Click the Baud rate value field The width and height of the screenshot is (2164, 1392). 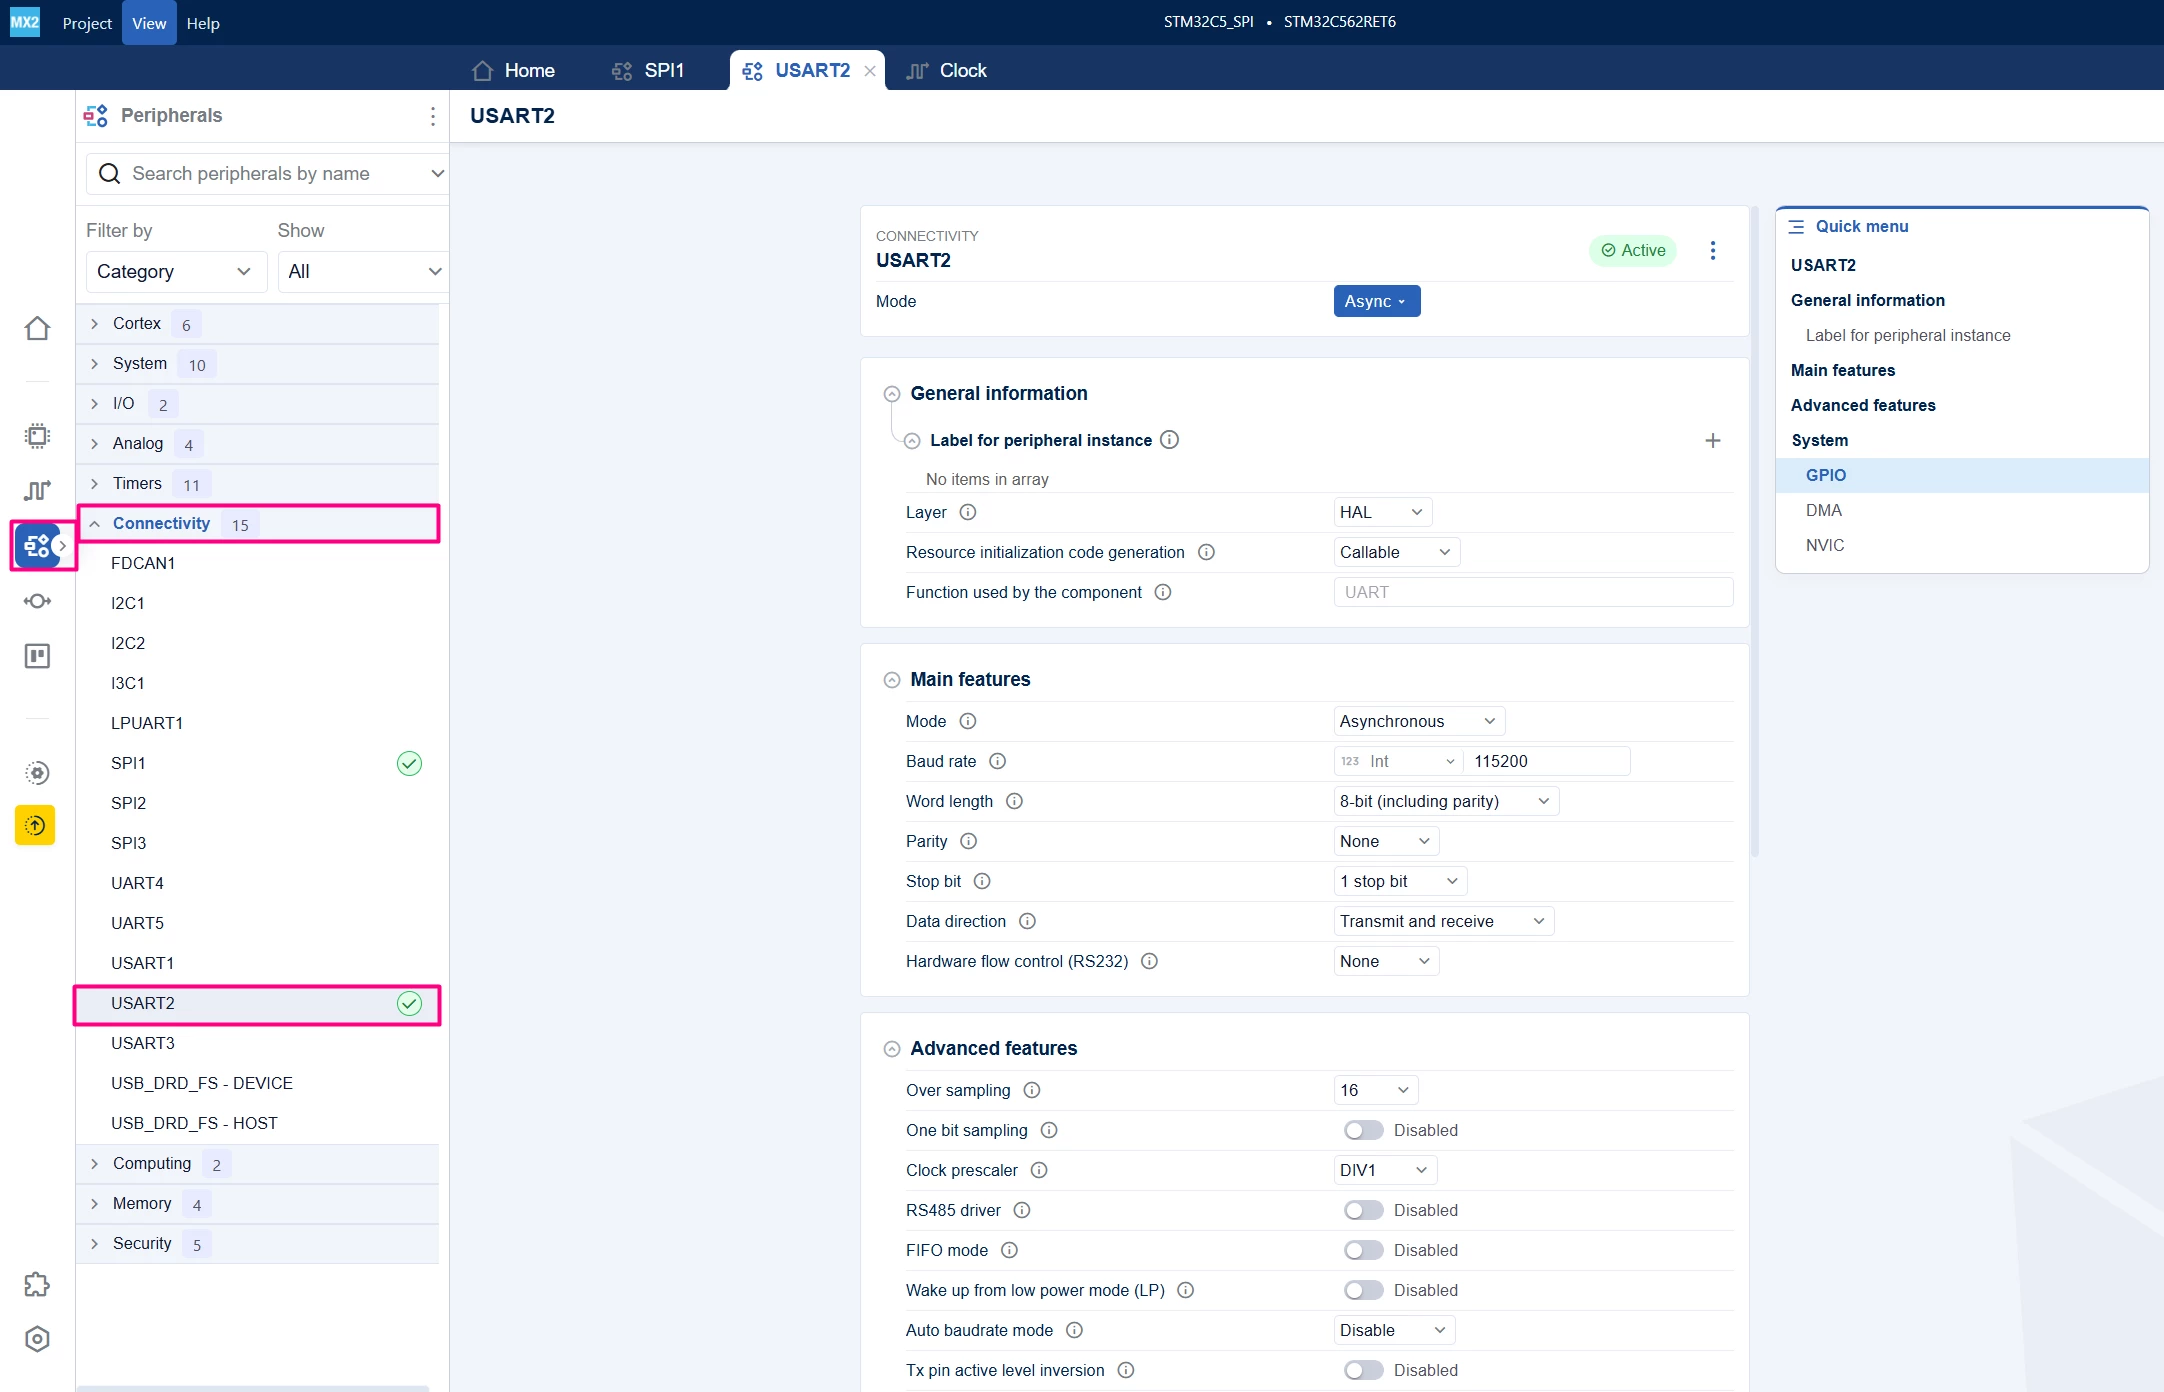[x=1546, y=761]
